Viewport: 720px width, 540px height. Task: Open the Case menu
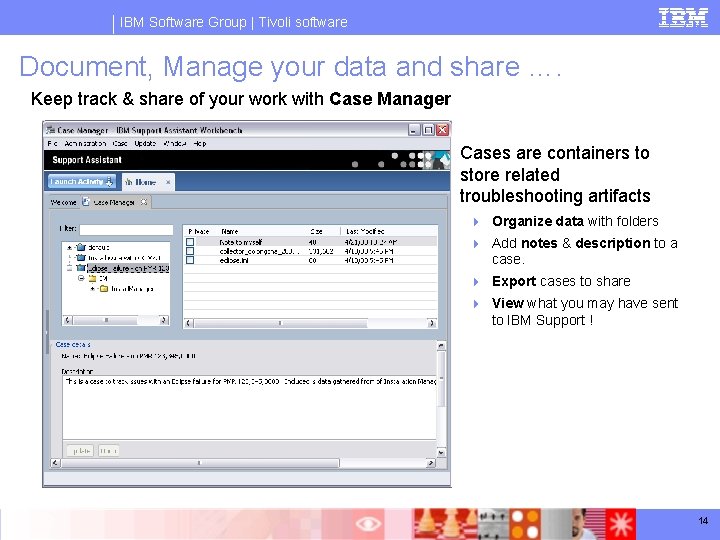[120, 144]
